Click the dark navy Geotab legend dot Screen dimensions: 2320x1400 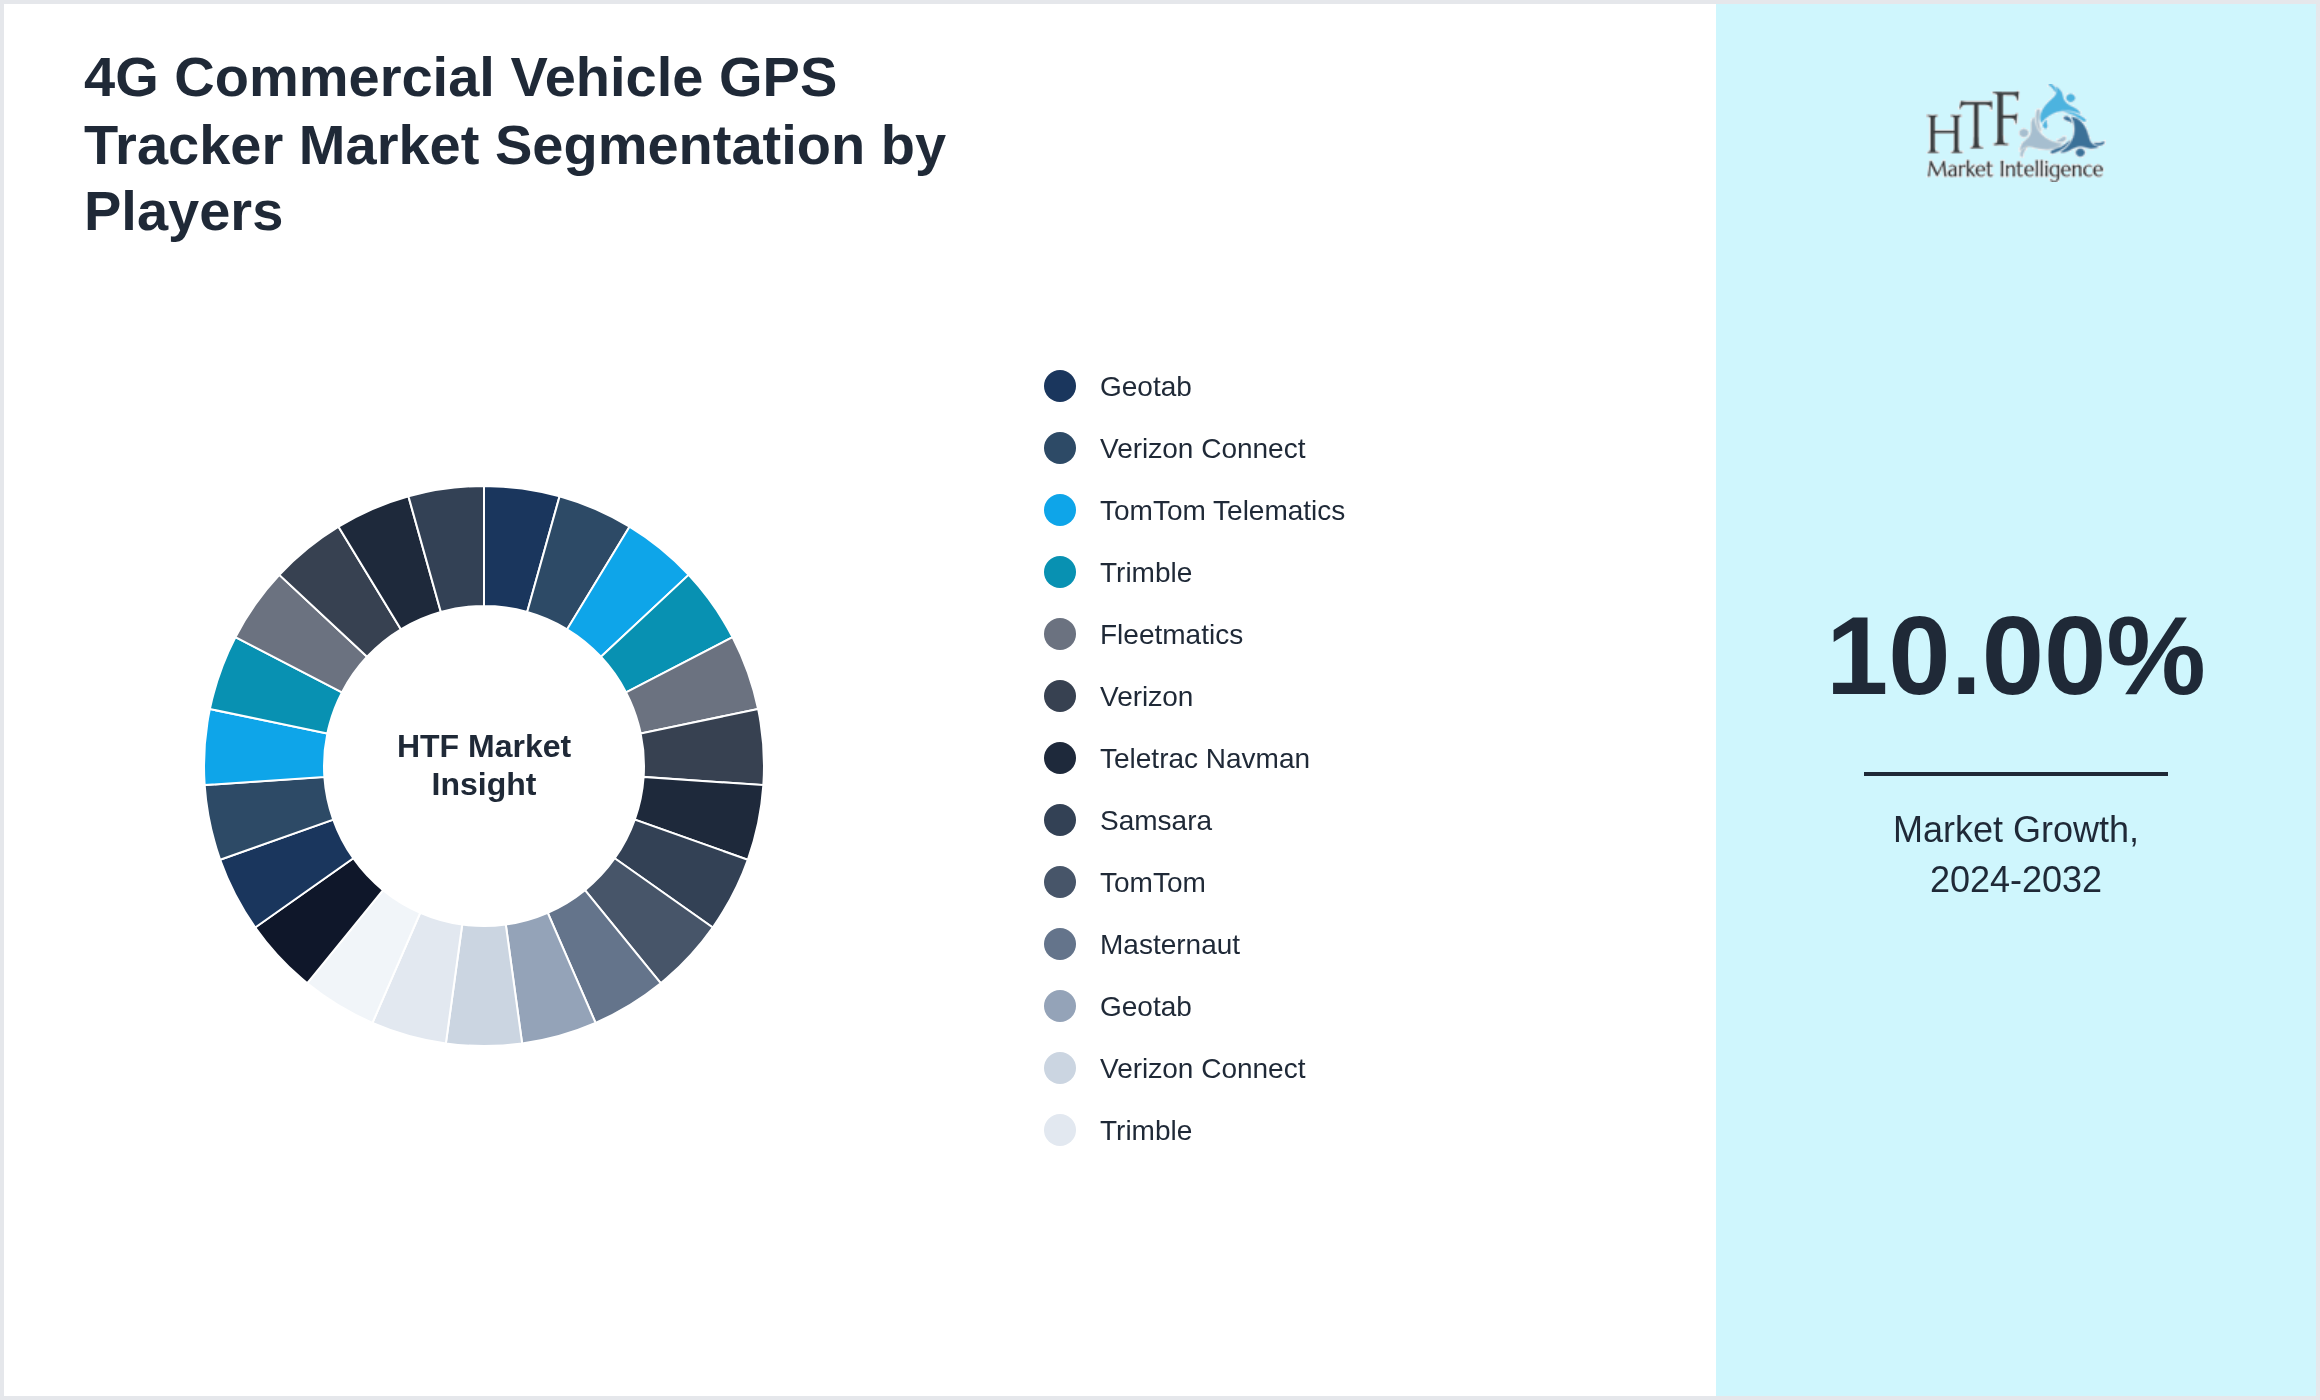(x=1060, y=386)
